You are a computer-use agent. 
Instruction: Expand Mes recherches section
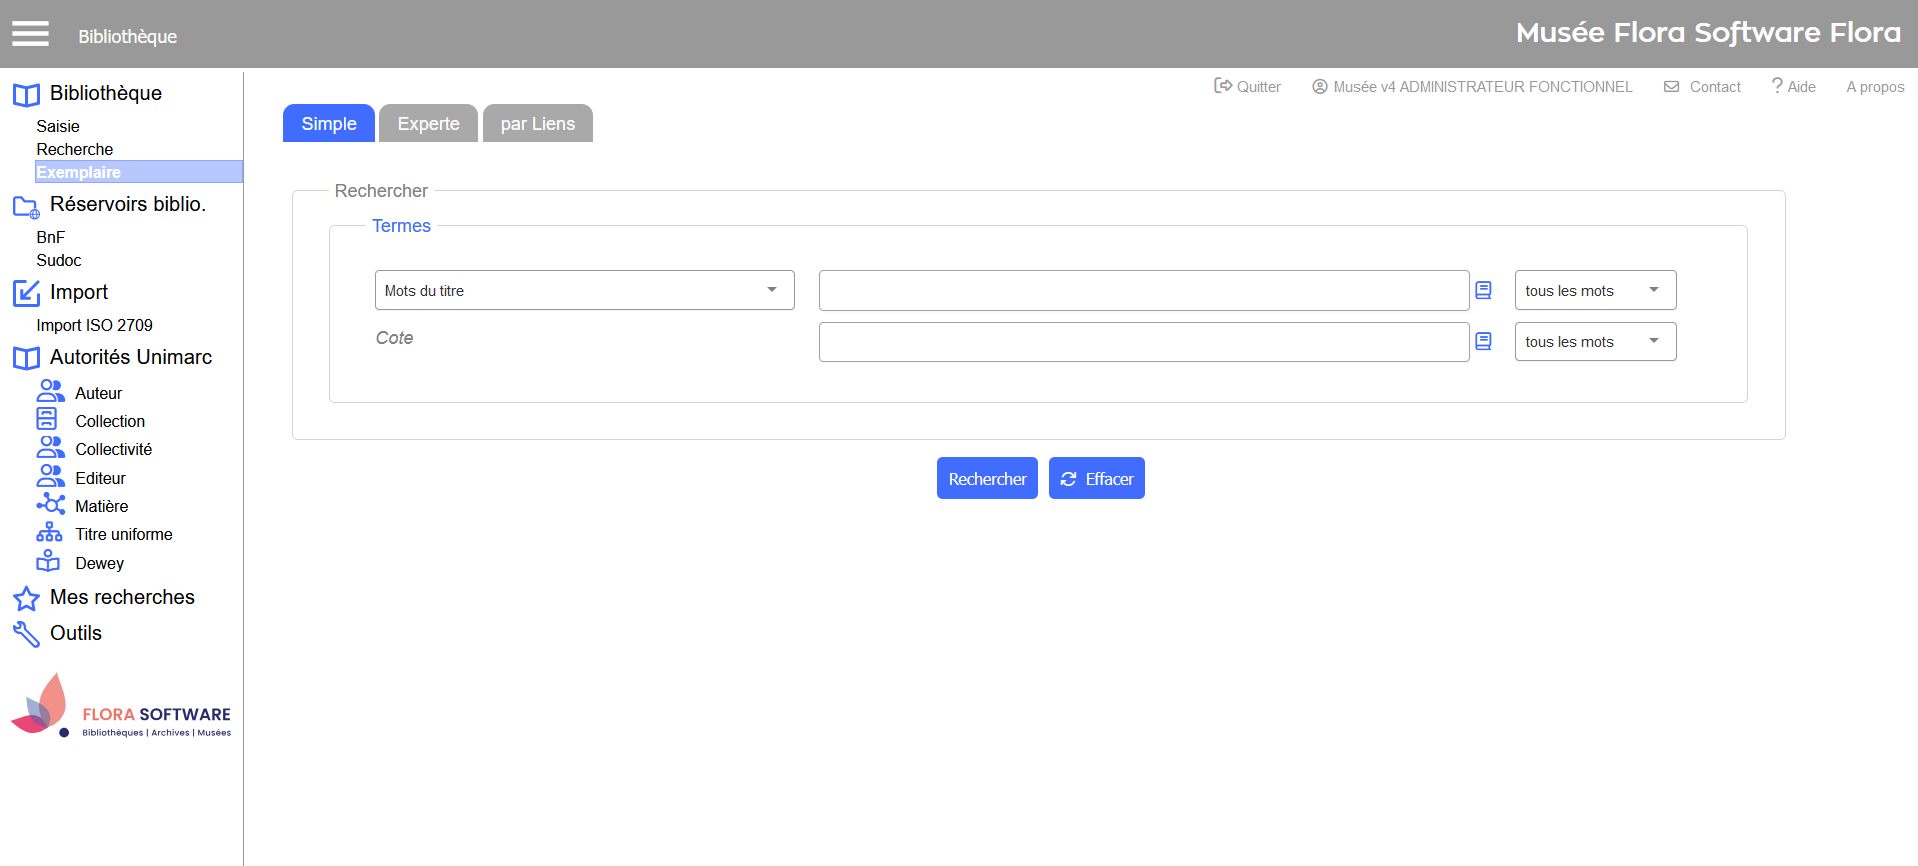click(122, 597)
